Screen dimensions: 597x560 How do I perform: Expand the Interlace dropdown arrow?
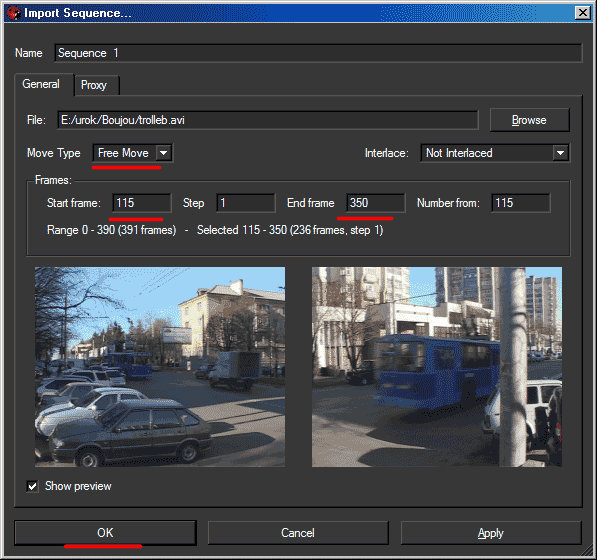560,153
